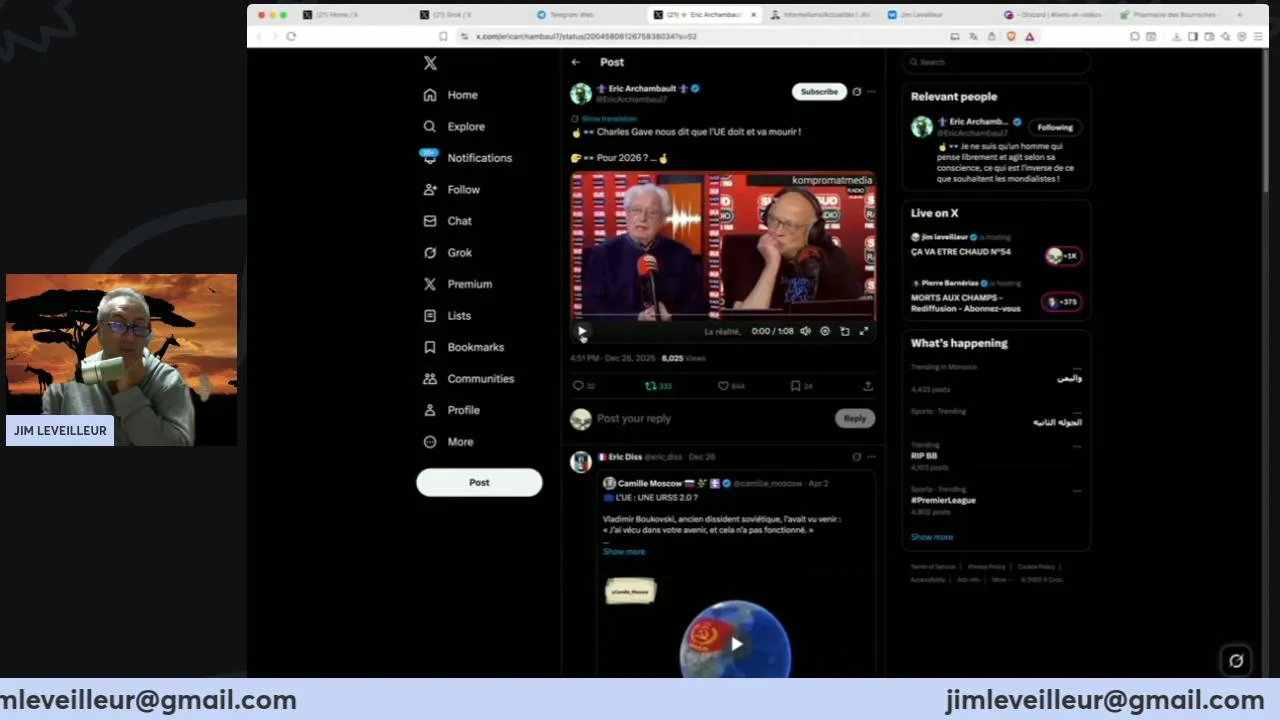
Task: Open Communities in the X sidebar
Action: tap(468, 379)
